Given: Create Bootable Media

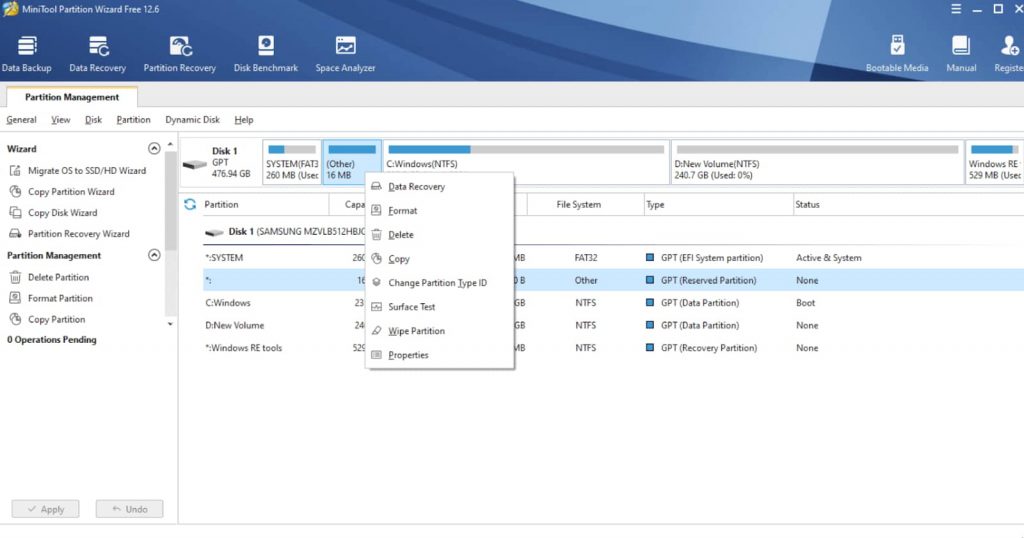Looking at the screenshot, I should pyautogui.click(x=897, y=54).
